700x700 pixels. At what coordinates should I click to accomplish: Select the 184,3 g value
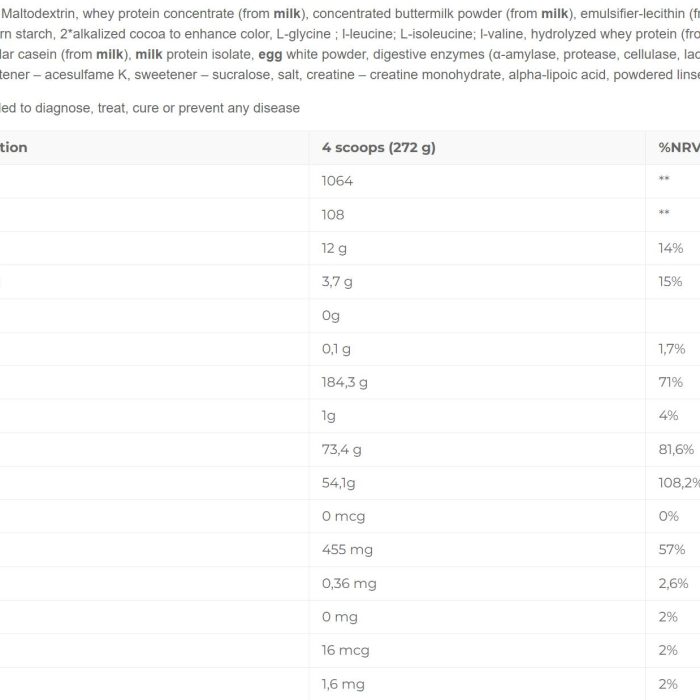coord(344,383)
